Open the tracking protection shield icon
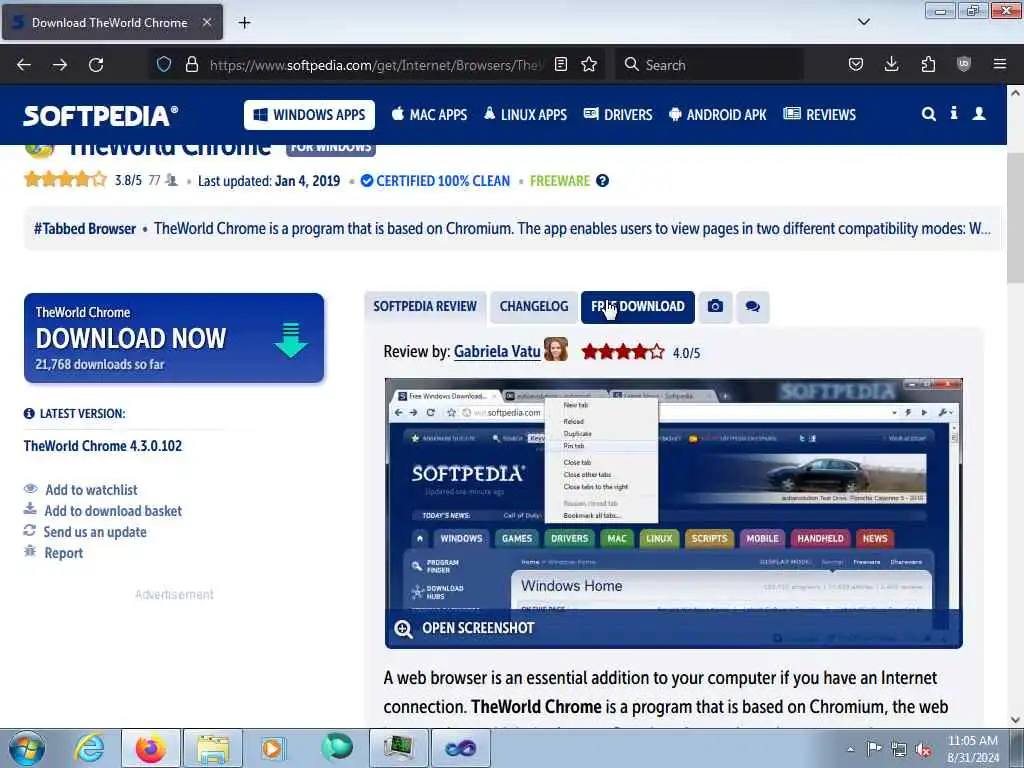Screen dimensions: 1024x768 pyautogui.click(x=164, y=64)
